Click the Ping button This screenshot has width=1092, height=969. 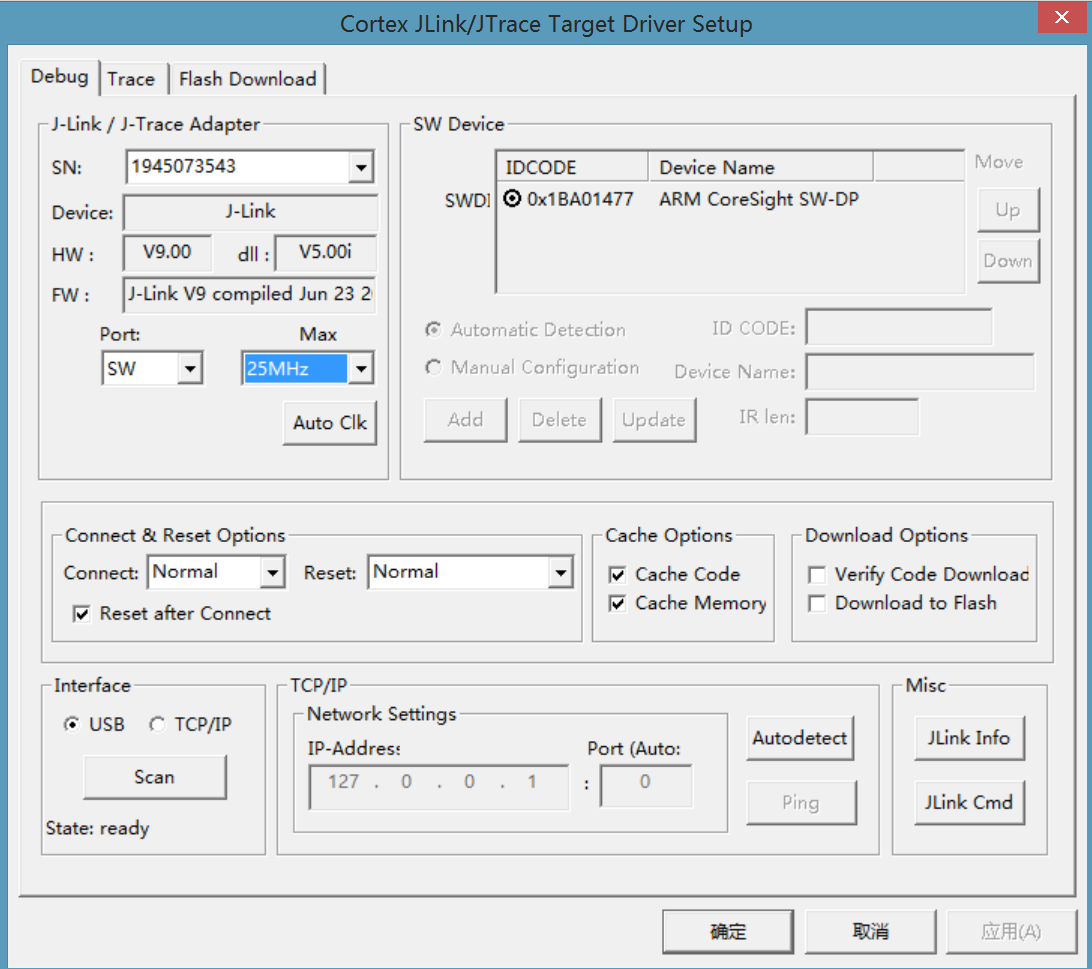tap(801, 803)
